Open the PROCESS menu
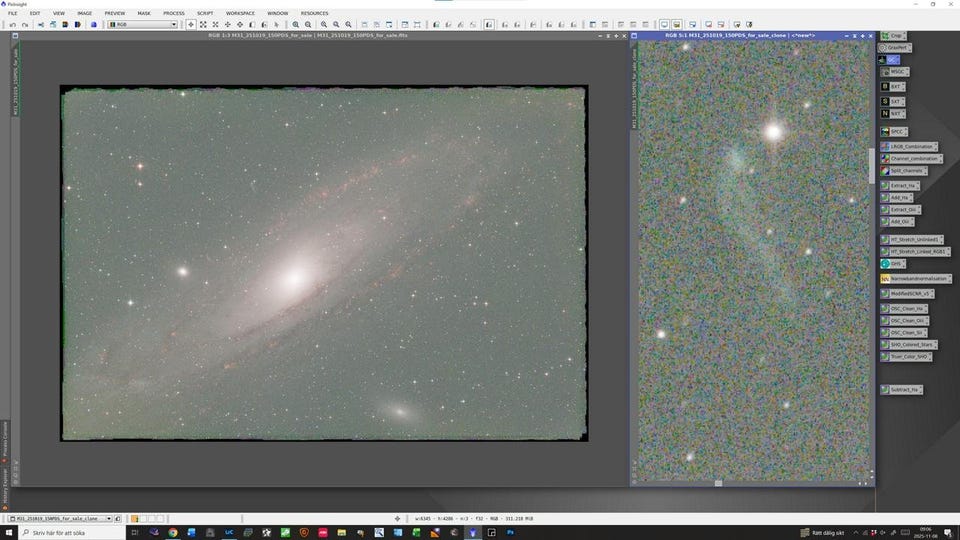960x540 pixels. (173, 13)
